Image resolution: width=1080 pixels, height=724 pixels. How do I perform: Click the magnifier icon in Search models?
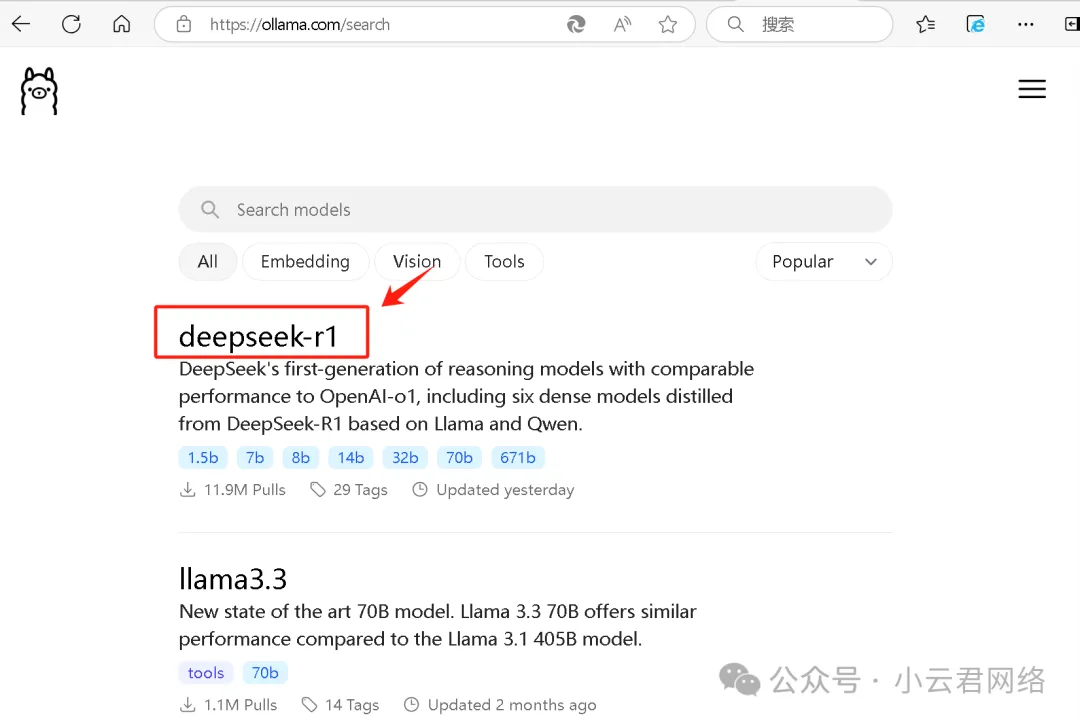click(210, 209)
